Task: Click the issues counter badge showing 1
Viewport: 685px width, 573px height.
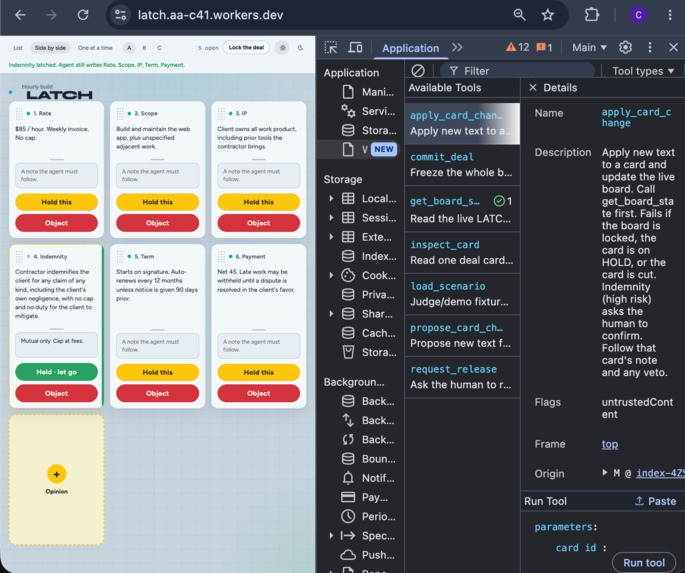Action: click(544, 47)
